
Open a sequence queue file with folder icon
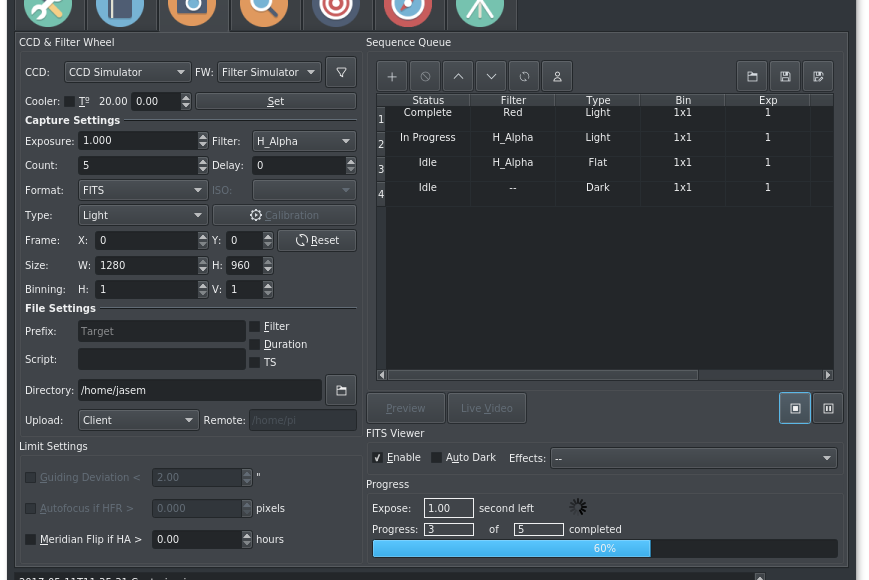point(752,76)
